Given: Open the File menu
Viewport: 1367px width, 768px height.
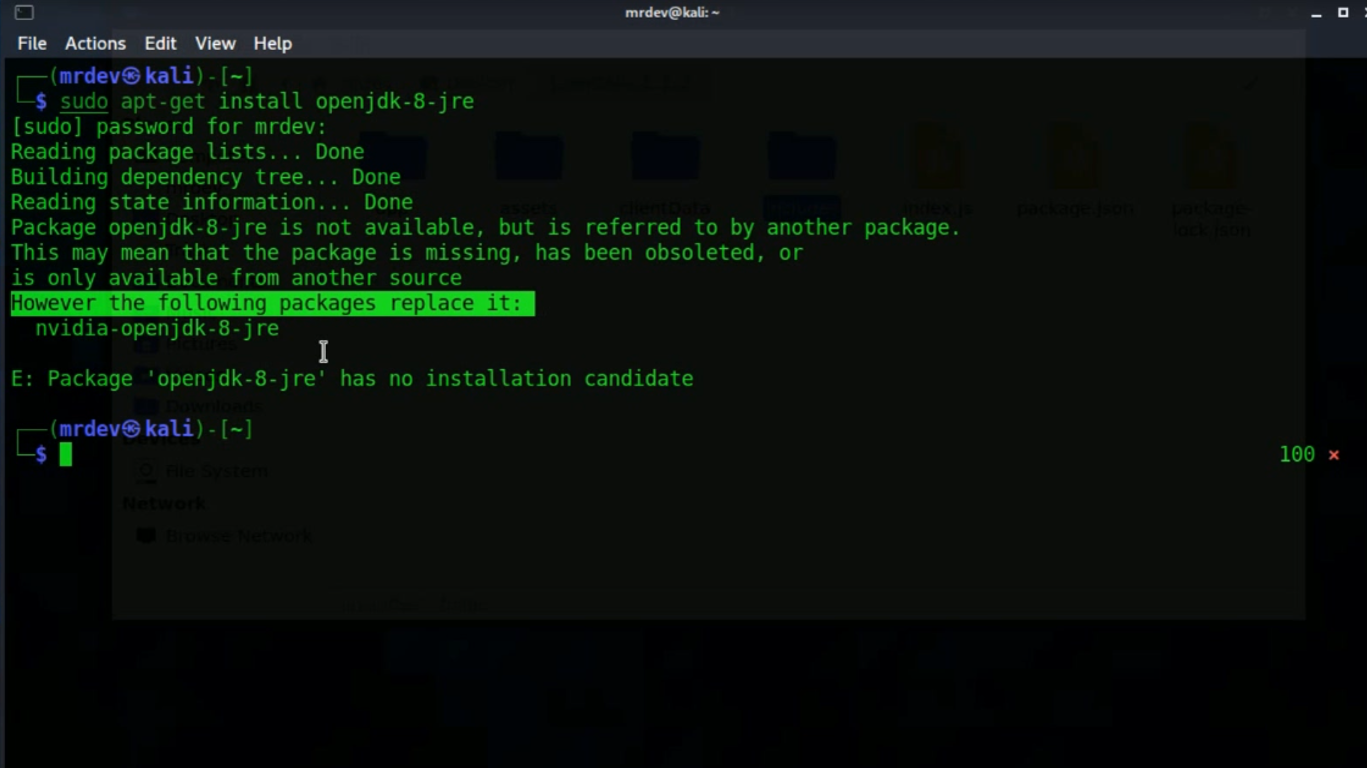Looking at the screenshot, I should (31, 43).
